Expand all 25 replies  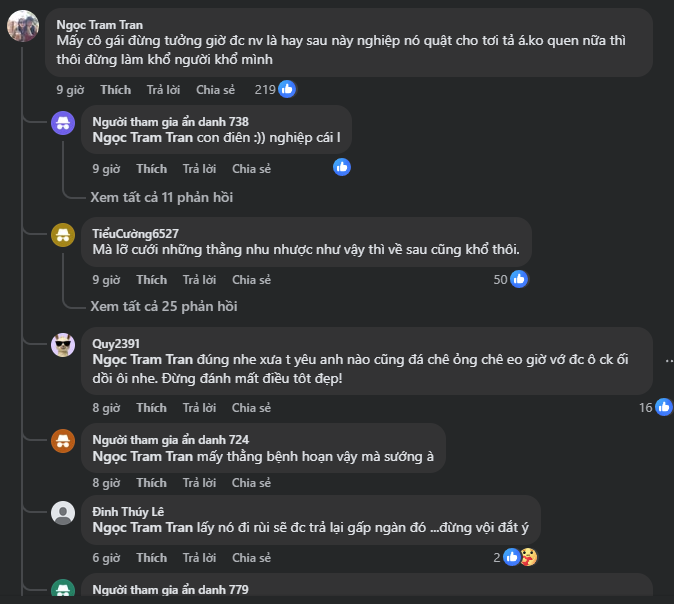[x=163, y=306]
